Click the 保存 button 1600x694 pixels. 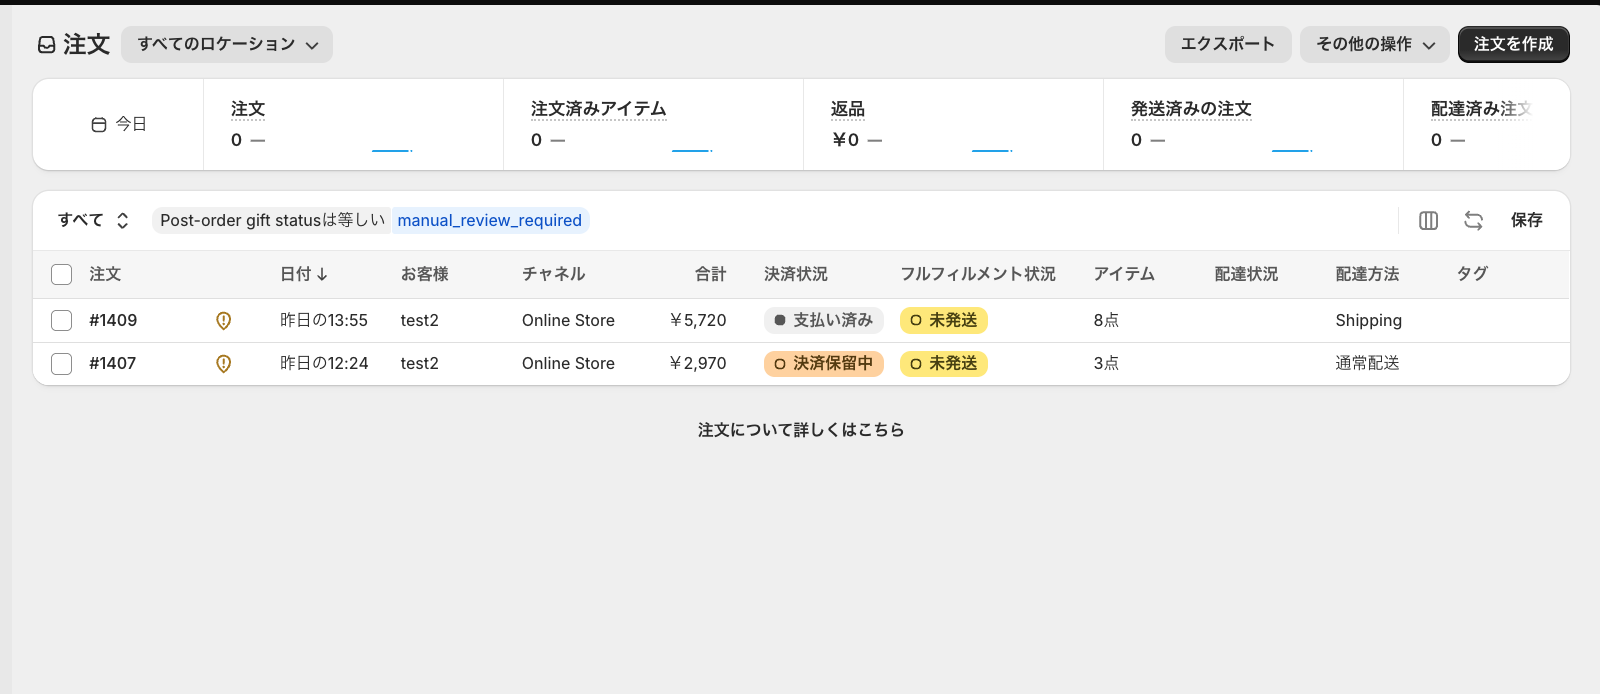1527,220
